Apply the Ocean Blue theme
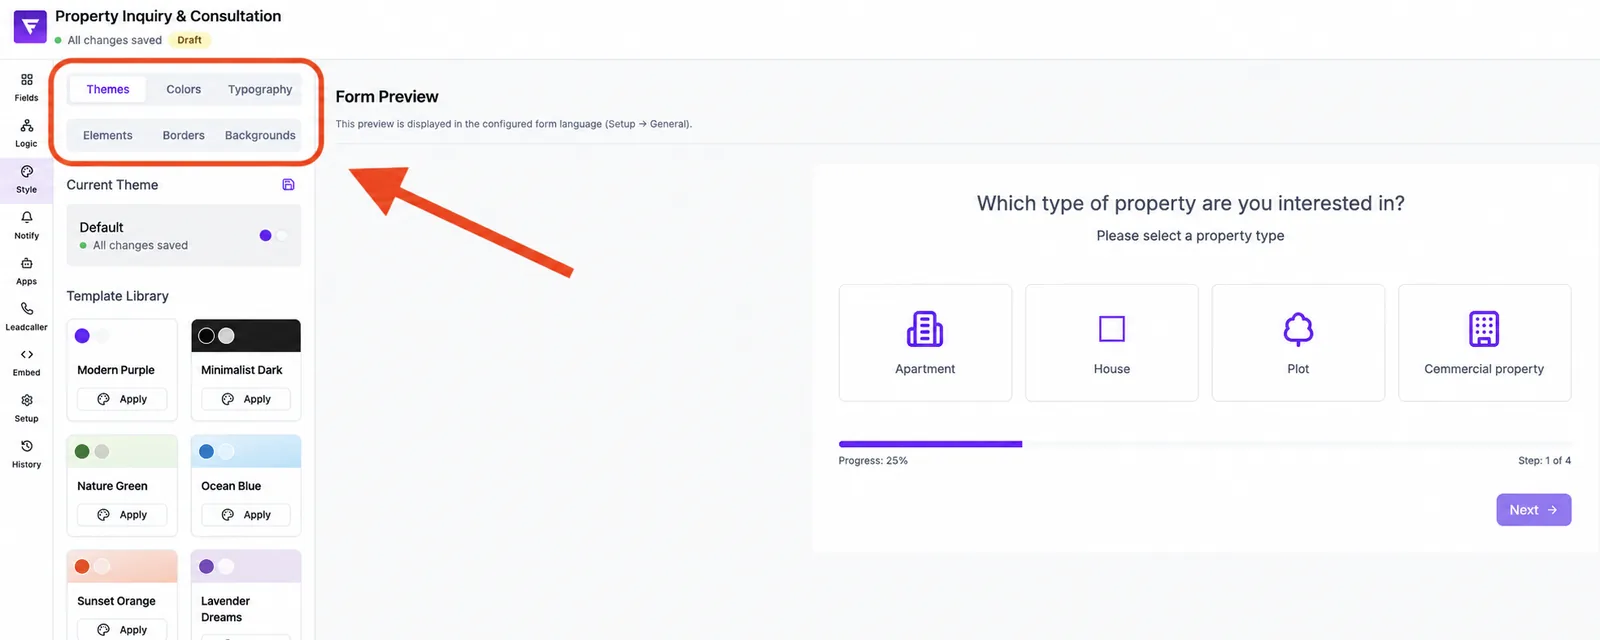Screen dimensions: 1600x640 (x=246, y=515)
